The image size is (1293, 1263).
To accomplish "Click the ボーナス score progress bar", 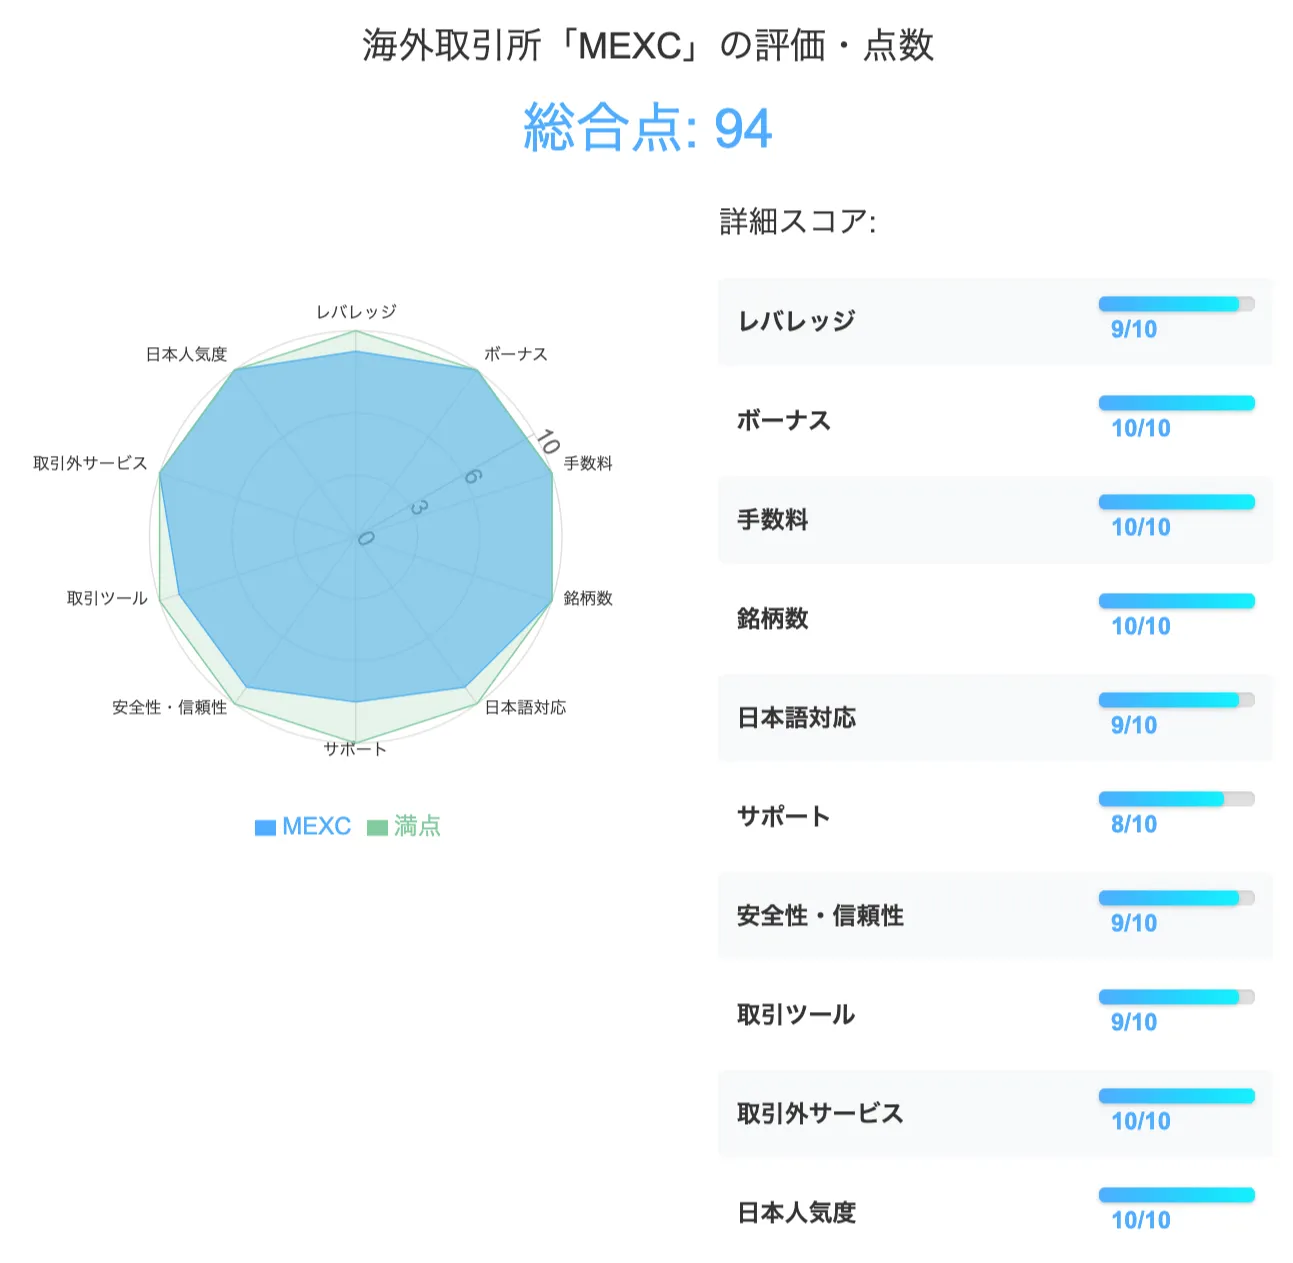I will pyautogui.click(x=1176, y=403).
